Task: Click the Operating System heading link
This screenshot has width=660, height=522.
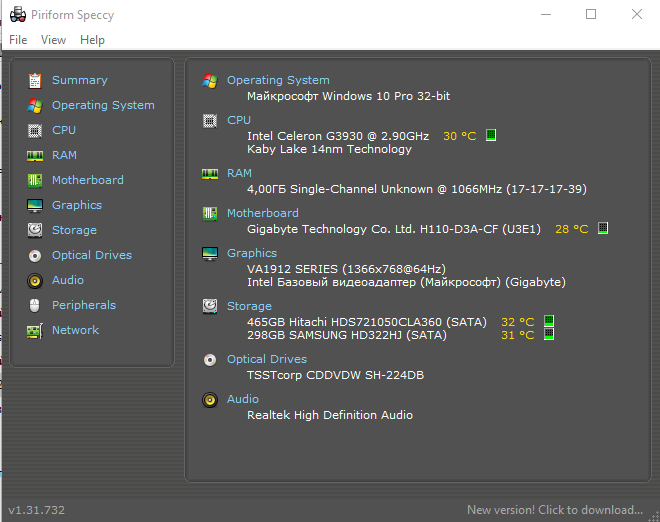Action: [x=278, y=80]
